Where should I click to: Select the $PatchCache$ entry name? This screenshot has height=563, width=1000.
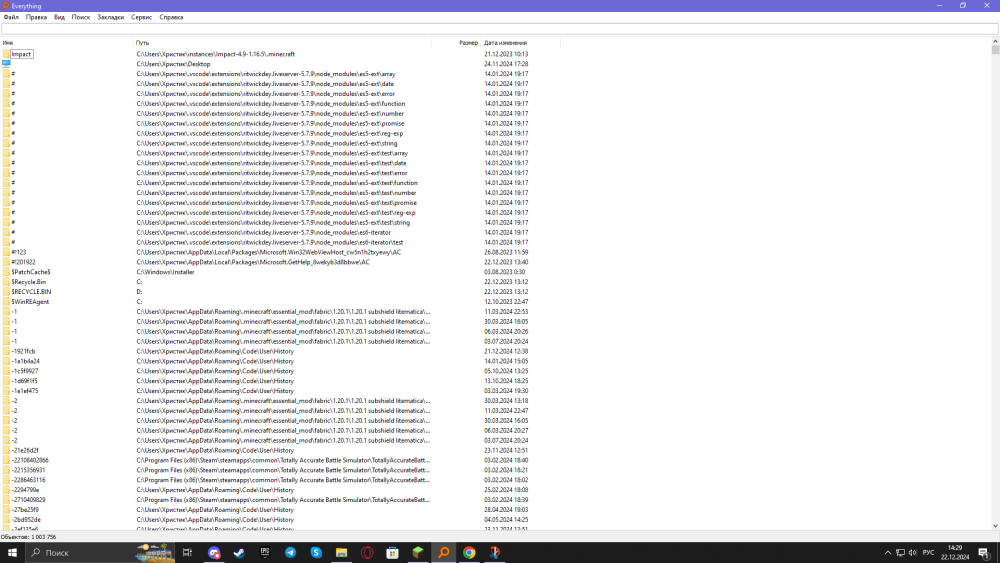(x=31, y=272)
